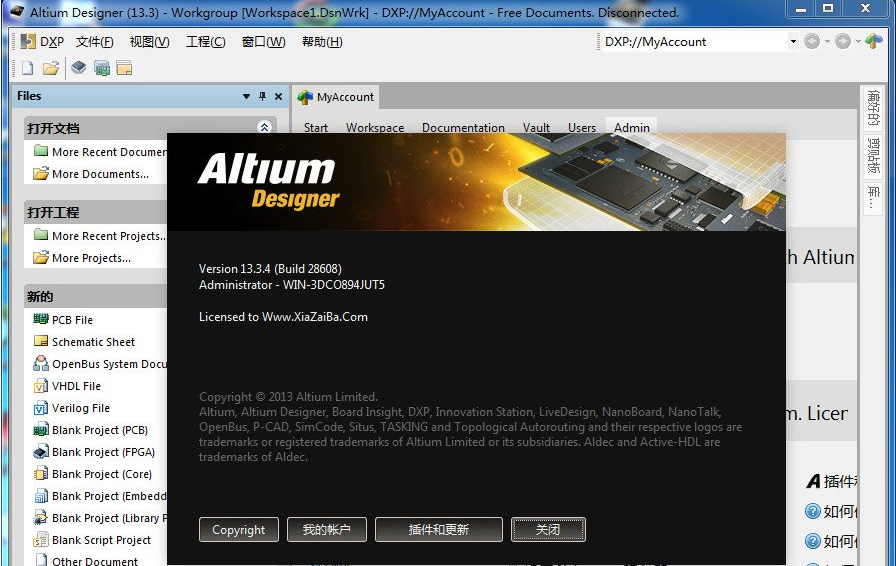The image size is (896, 566).
Task: Open the 窗口(W) menu
Action: coord(263,42)
